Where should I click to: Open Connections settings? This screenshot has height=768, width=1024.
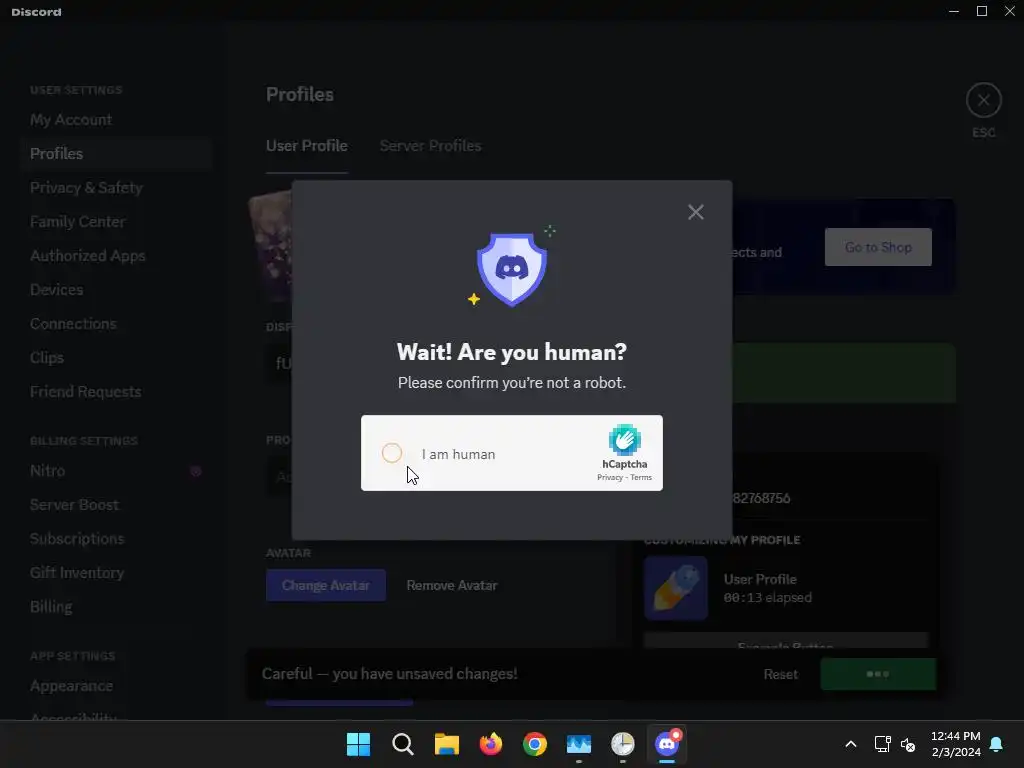[73, 323]
